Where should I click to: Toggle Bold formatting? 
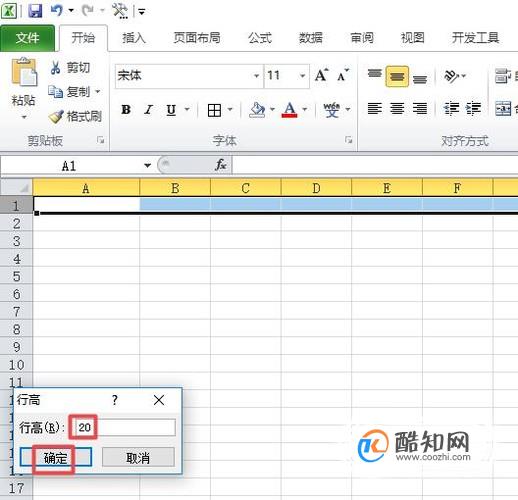click(126, 110)
